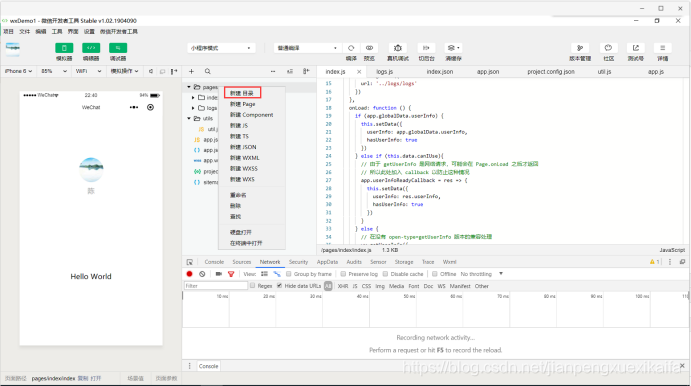Collapse the pages folder in tree

(189, 87)
